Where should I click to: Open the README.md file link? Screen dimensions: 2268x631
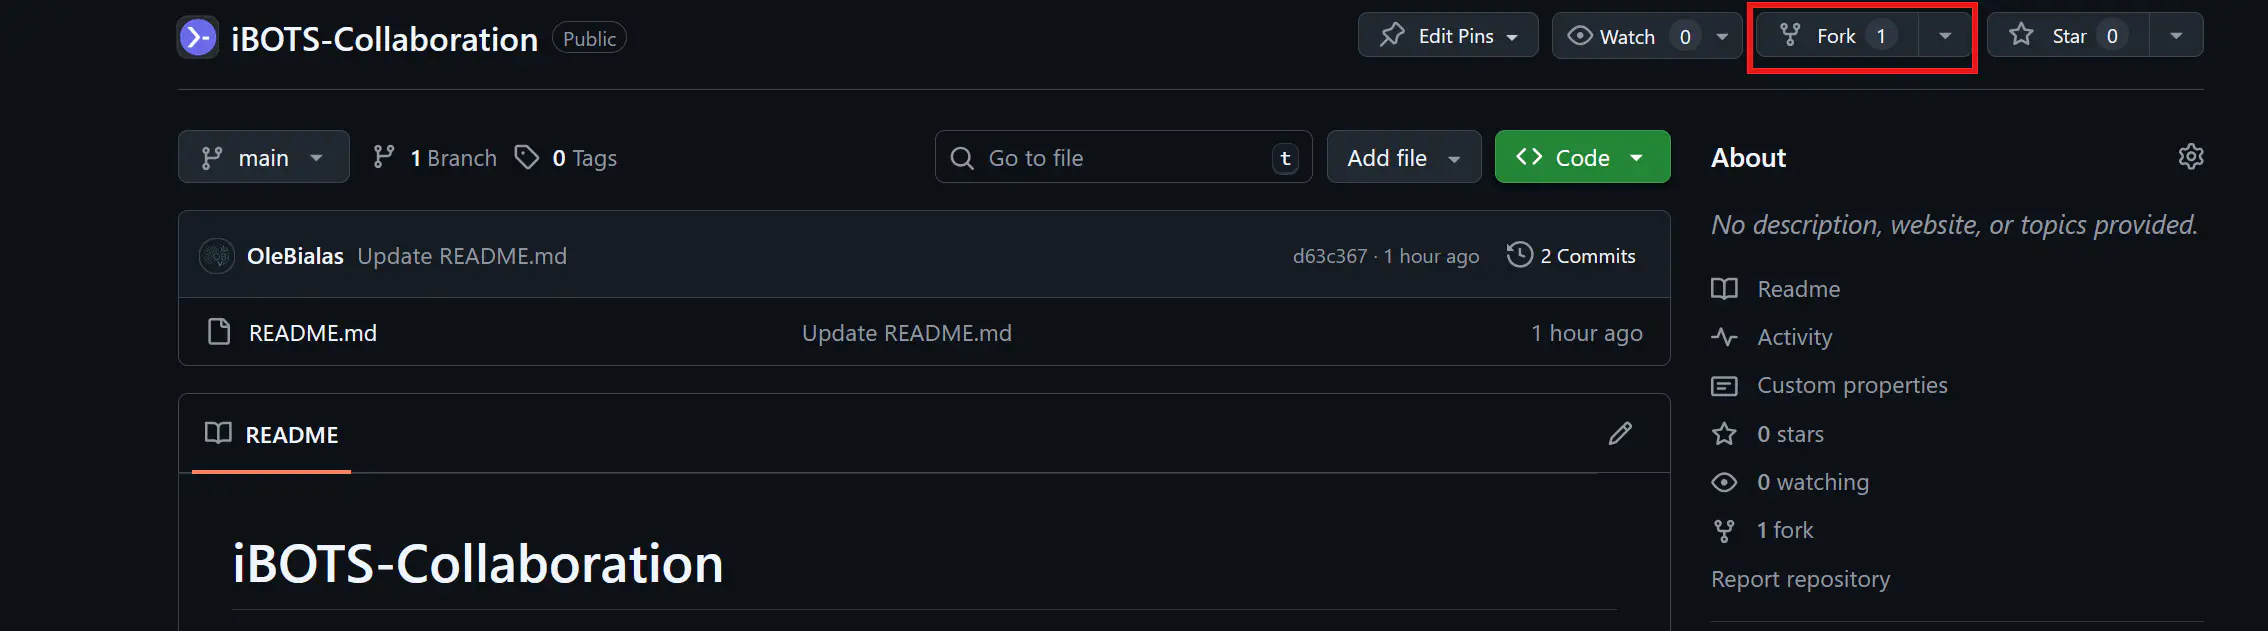pos(312,333)
